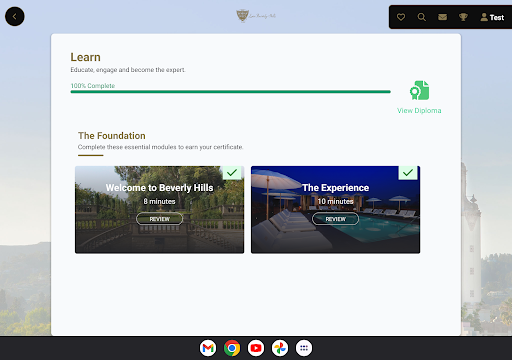Launch YouTube from the shelf
This screenshot has height=360, width=512.
click(x=256, y=348)
